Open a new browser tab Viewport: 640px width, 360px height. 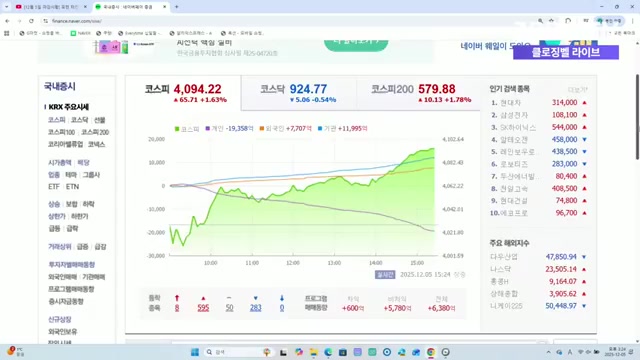coord(177,7)
